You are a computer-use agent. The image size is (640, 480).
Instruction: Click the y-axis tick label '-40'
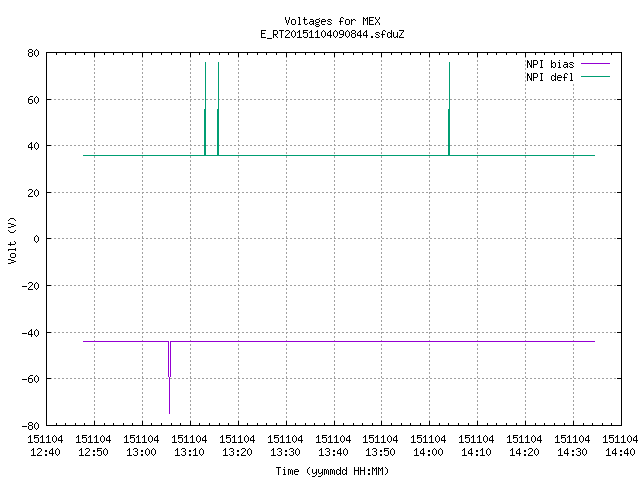pos(31,333)
